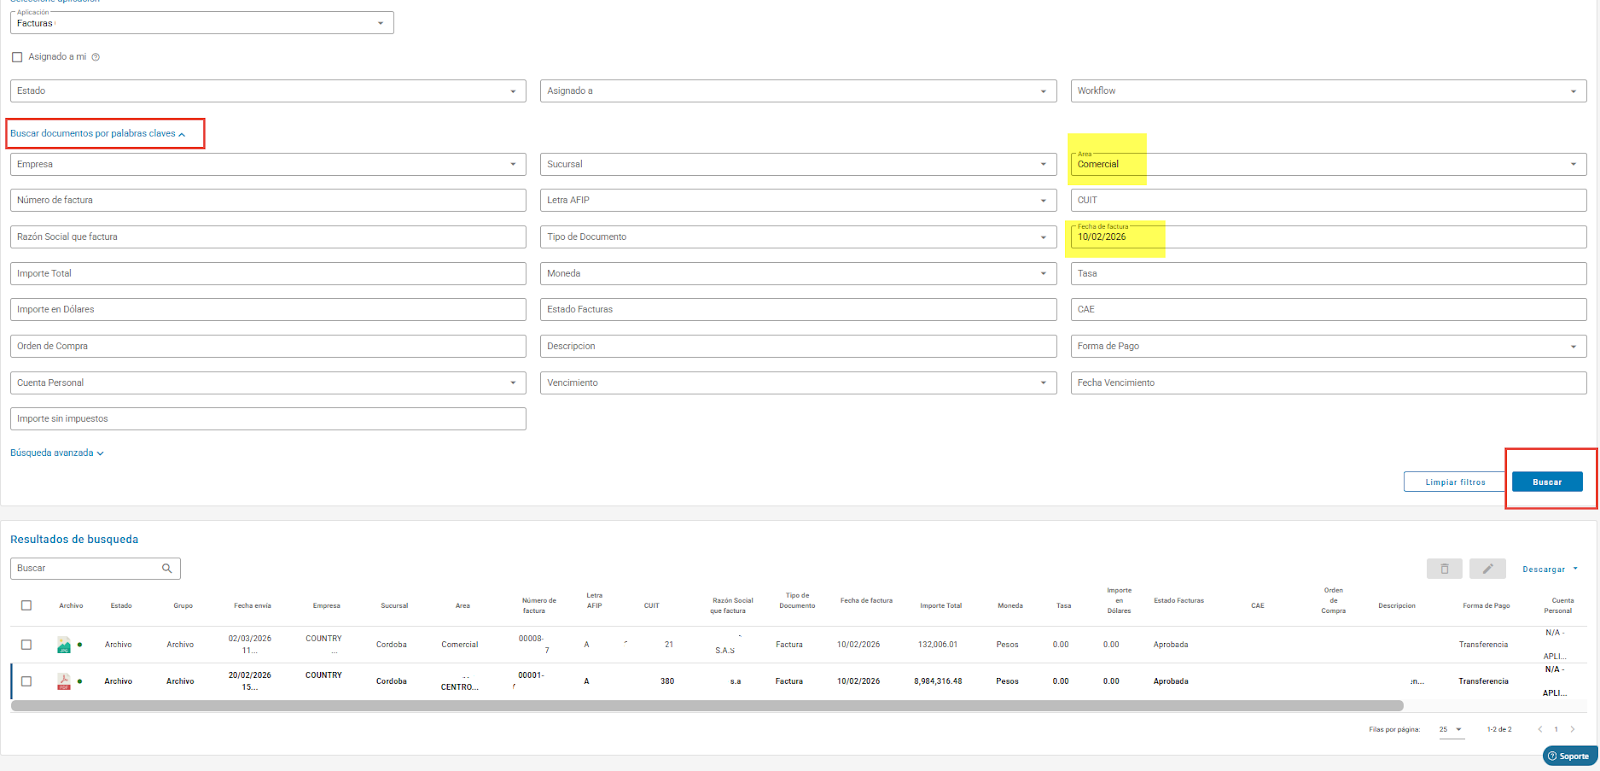Image resolution: width=1600 pixels, height=771 pixels.
Task: Open the PDF file icon in second row
Action: [x=64, y=681]
